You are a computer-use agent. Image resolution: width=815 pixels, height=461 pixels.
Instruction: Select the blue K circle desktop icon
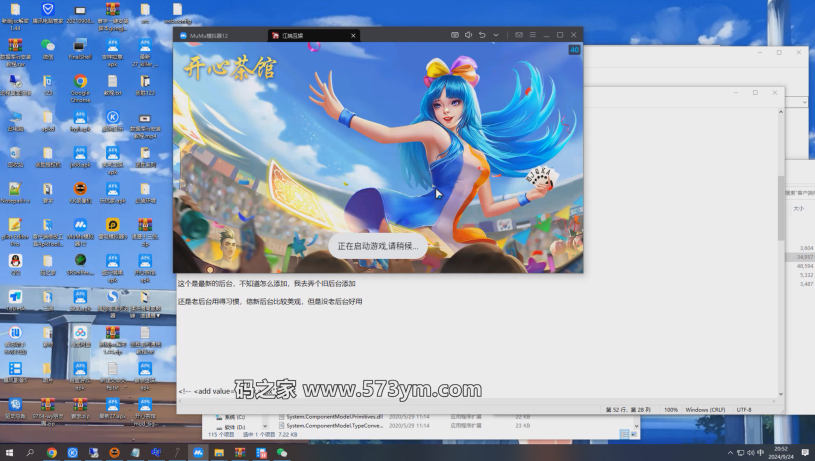coord(112,121)
